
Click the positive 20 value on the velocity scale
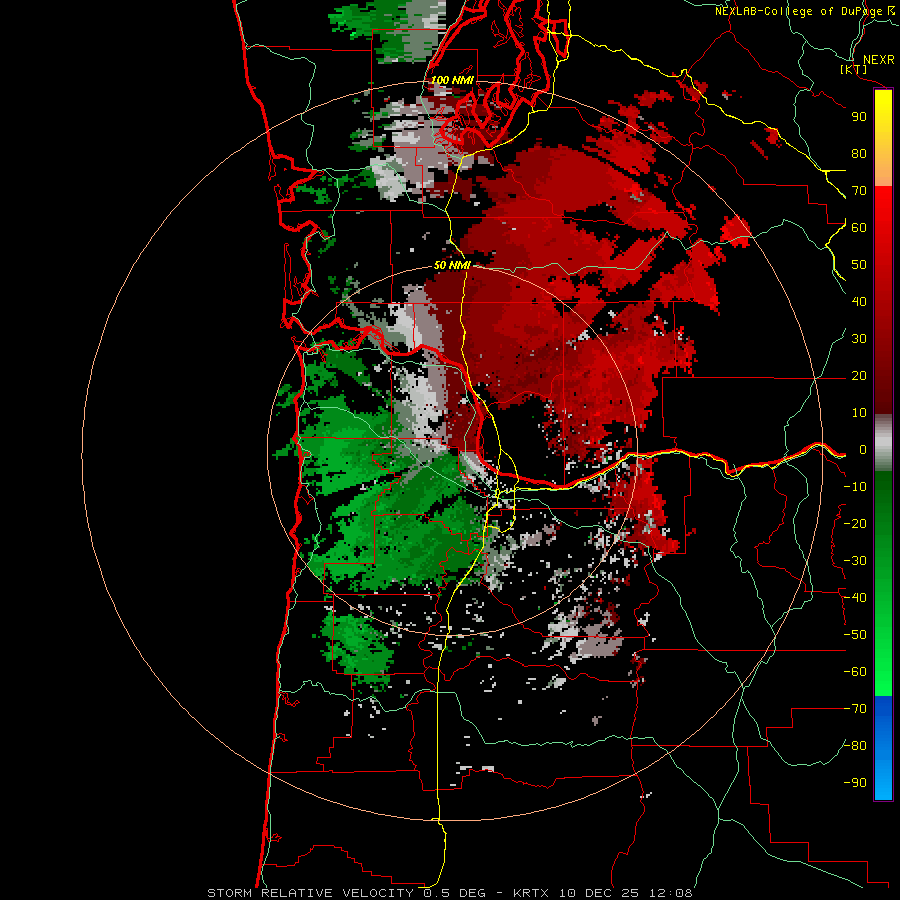click(859, 375)
